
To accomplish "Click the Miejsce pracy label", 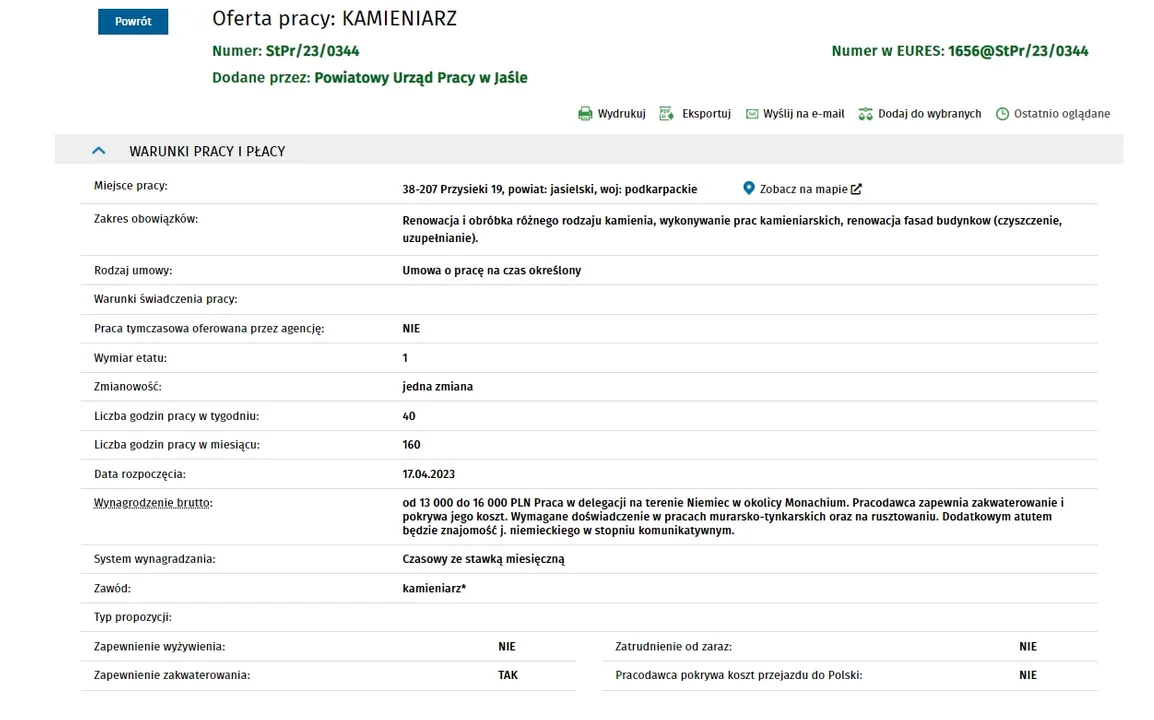I will tap(130, 186).
